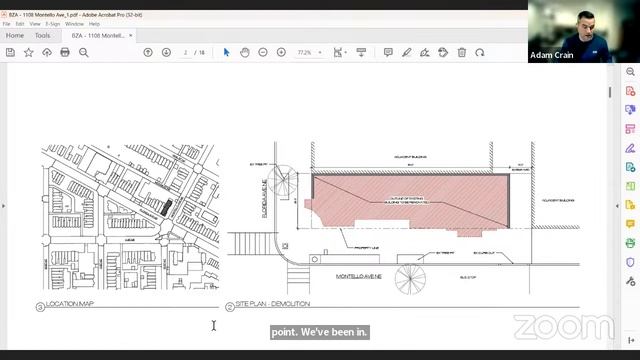Zoom in with plus icon
This screenshot has width=640, height=360.
click(281, 52)
